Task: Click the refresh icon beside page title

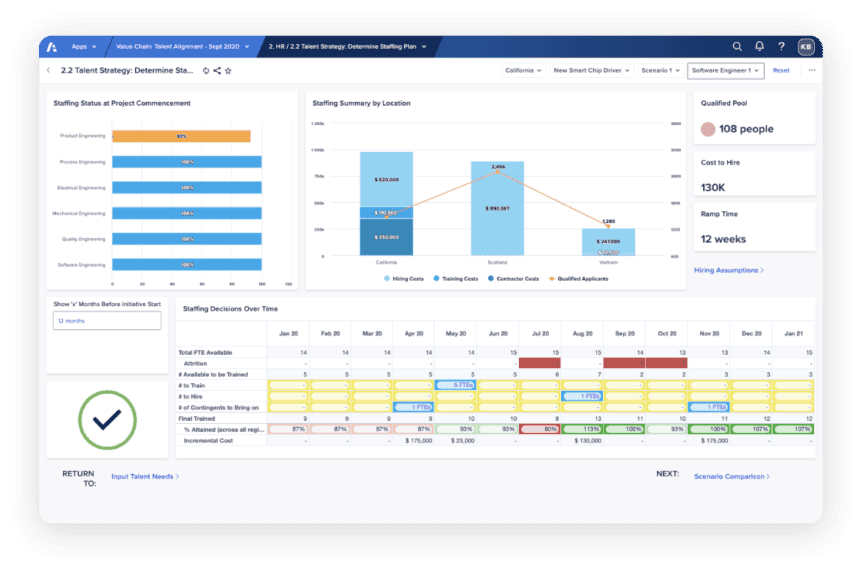Action: (x=206, y=71)
